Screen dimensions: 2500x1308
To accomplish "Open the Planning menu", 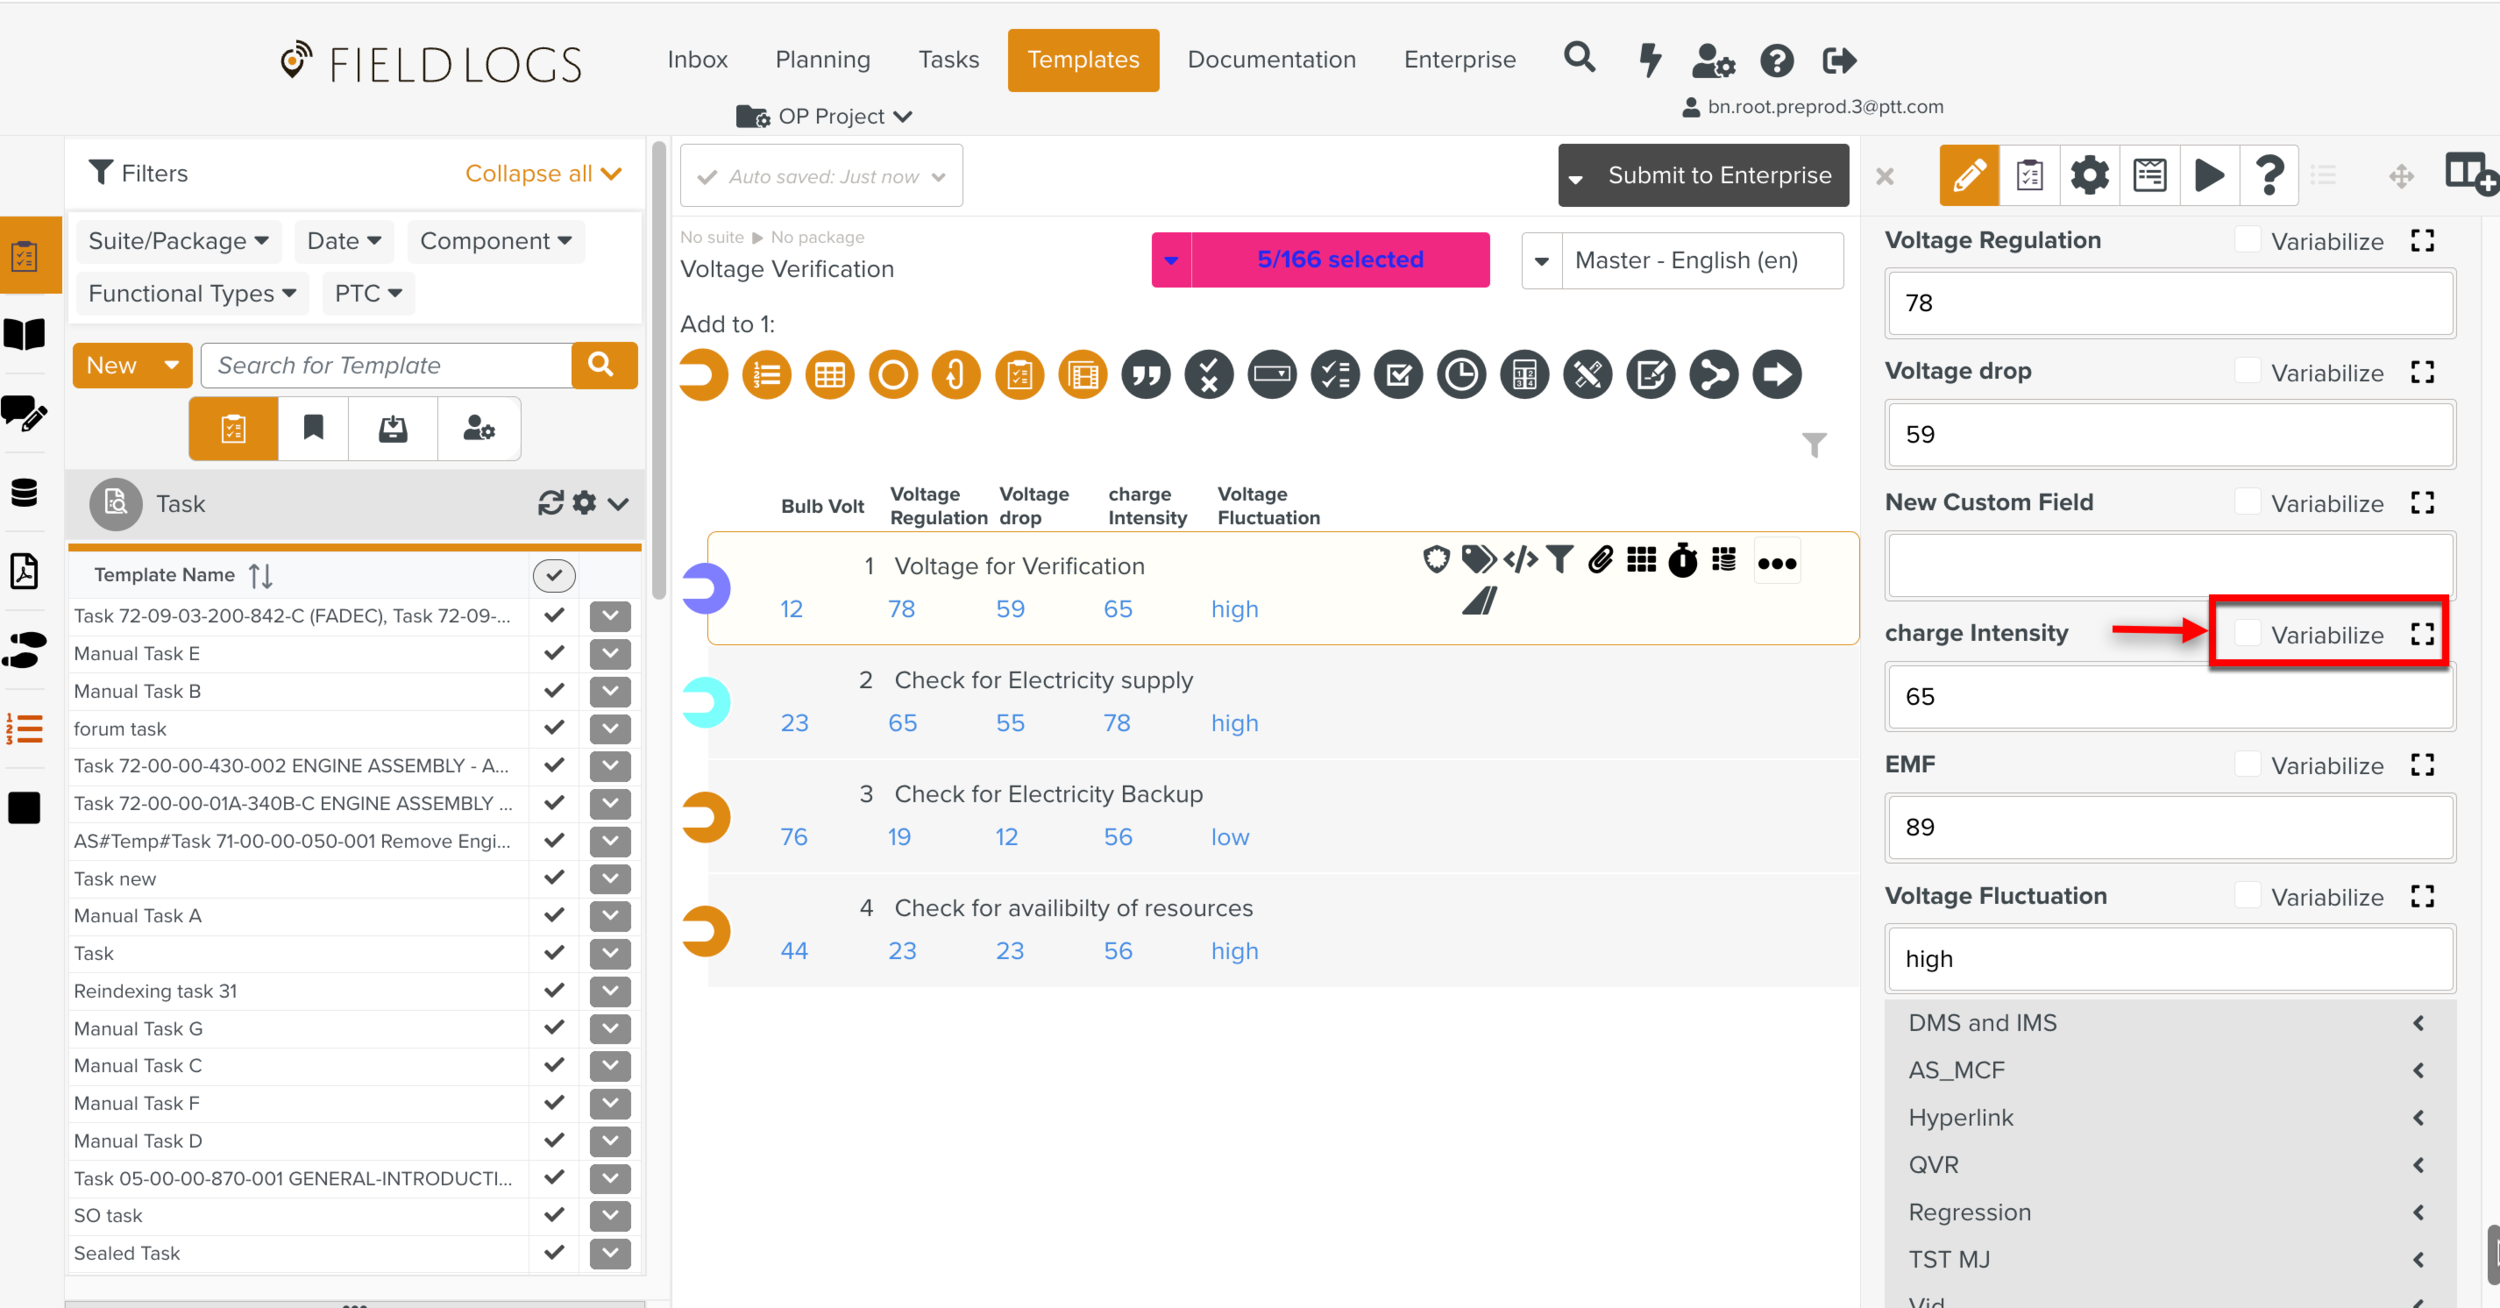I will coord(822,60).
